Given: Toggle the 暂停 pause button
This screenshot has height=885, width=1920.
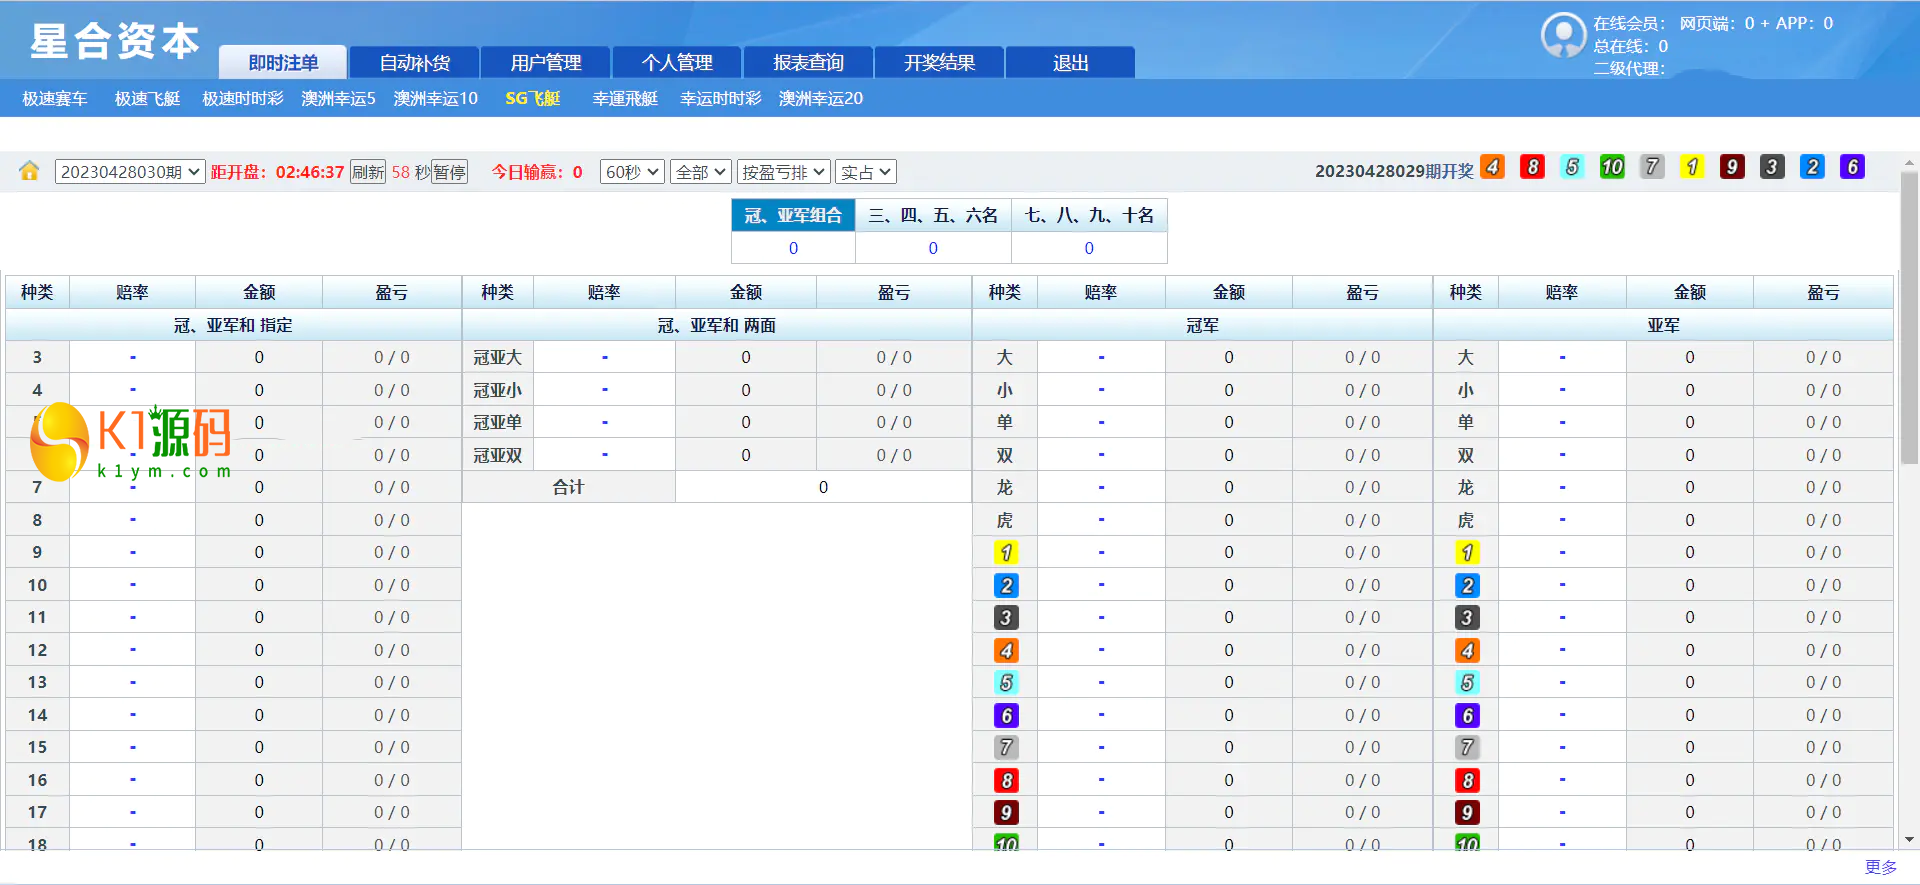Looking at the screenshot, I should pos(450,172).
